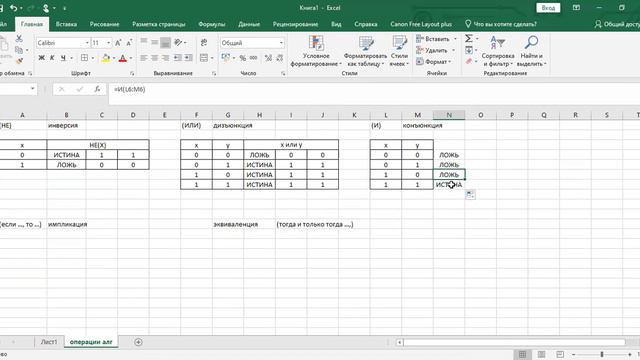Open Форматировать как таблицу
The height and width of the screenshot is (360, 640).
tap(365, 51)
